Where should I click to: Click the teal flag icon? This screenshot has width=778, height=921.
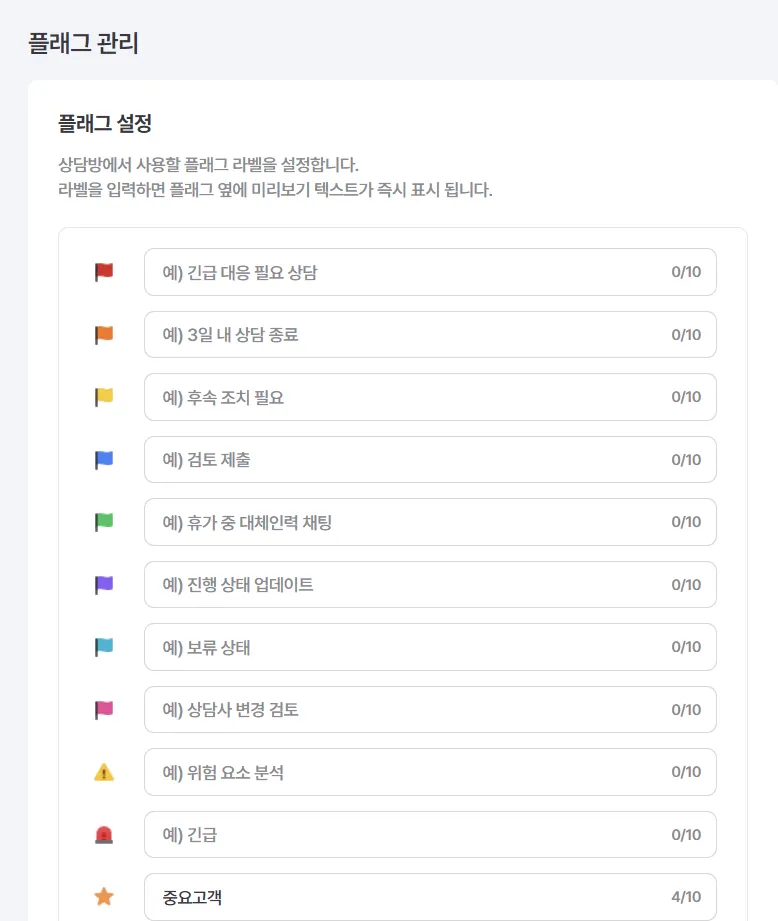pos(104,647)
